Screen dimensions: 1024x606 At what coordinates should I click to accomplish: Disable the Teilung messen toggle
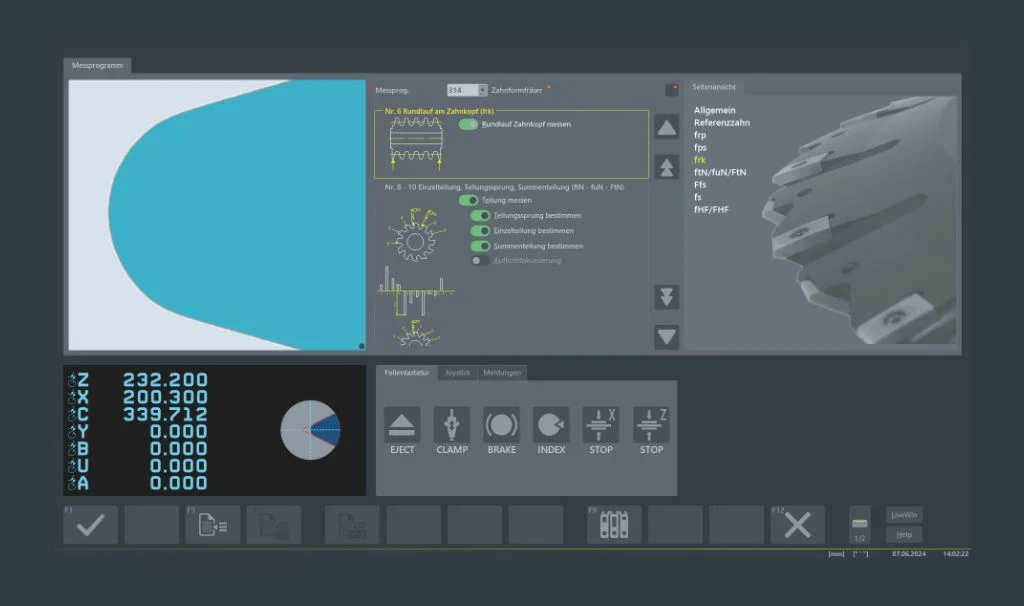click(x=467, y=200)
